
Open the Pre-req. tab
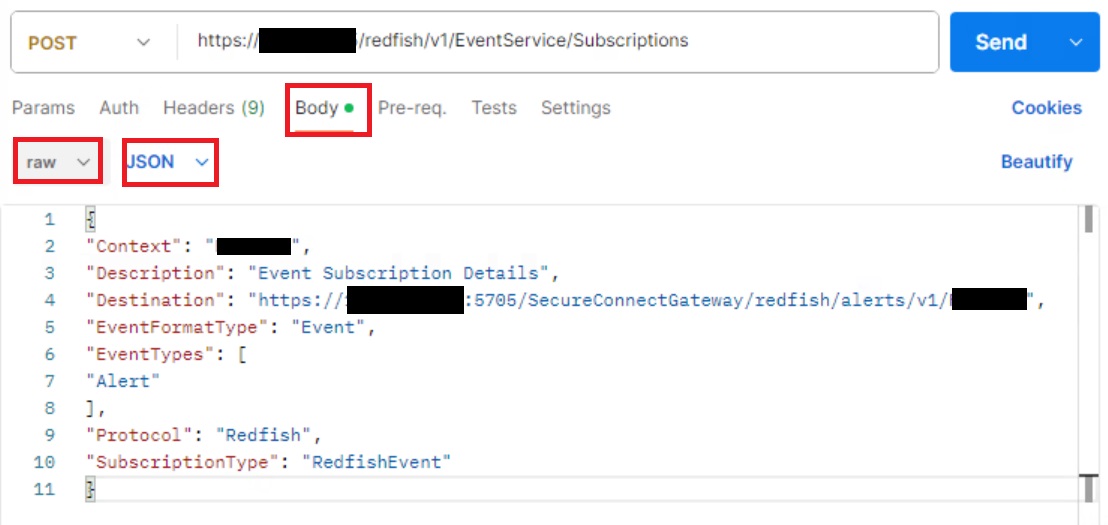point(412,108)
